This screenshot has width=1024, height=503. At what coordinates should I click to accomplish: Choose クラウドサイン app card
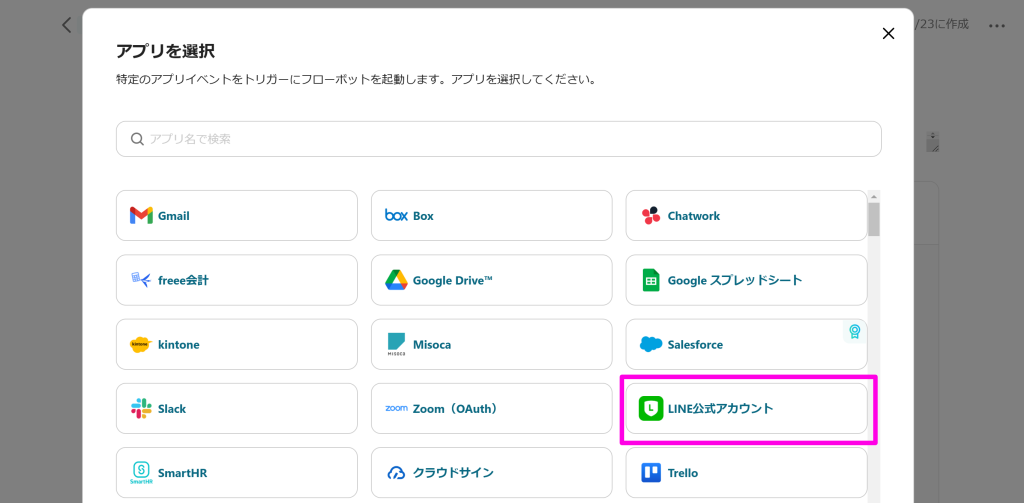point(492,473)
